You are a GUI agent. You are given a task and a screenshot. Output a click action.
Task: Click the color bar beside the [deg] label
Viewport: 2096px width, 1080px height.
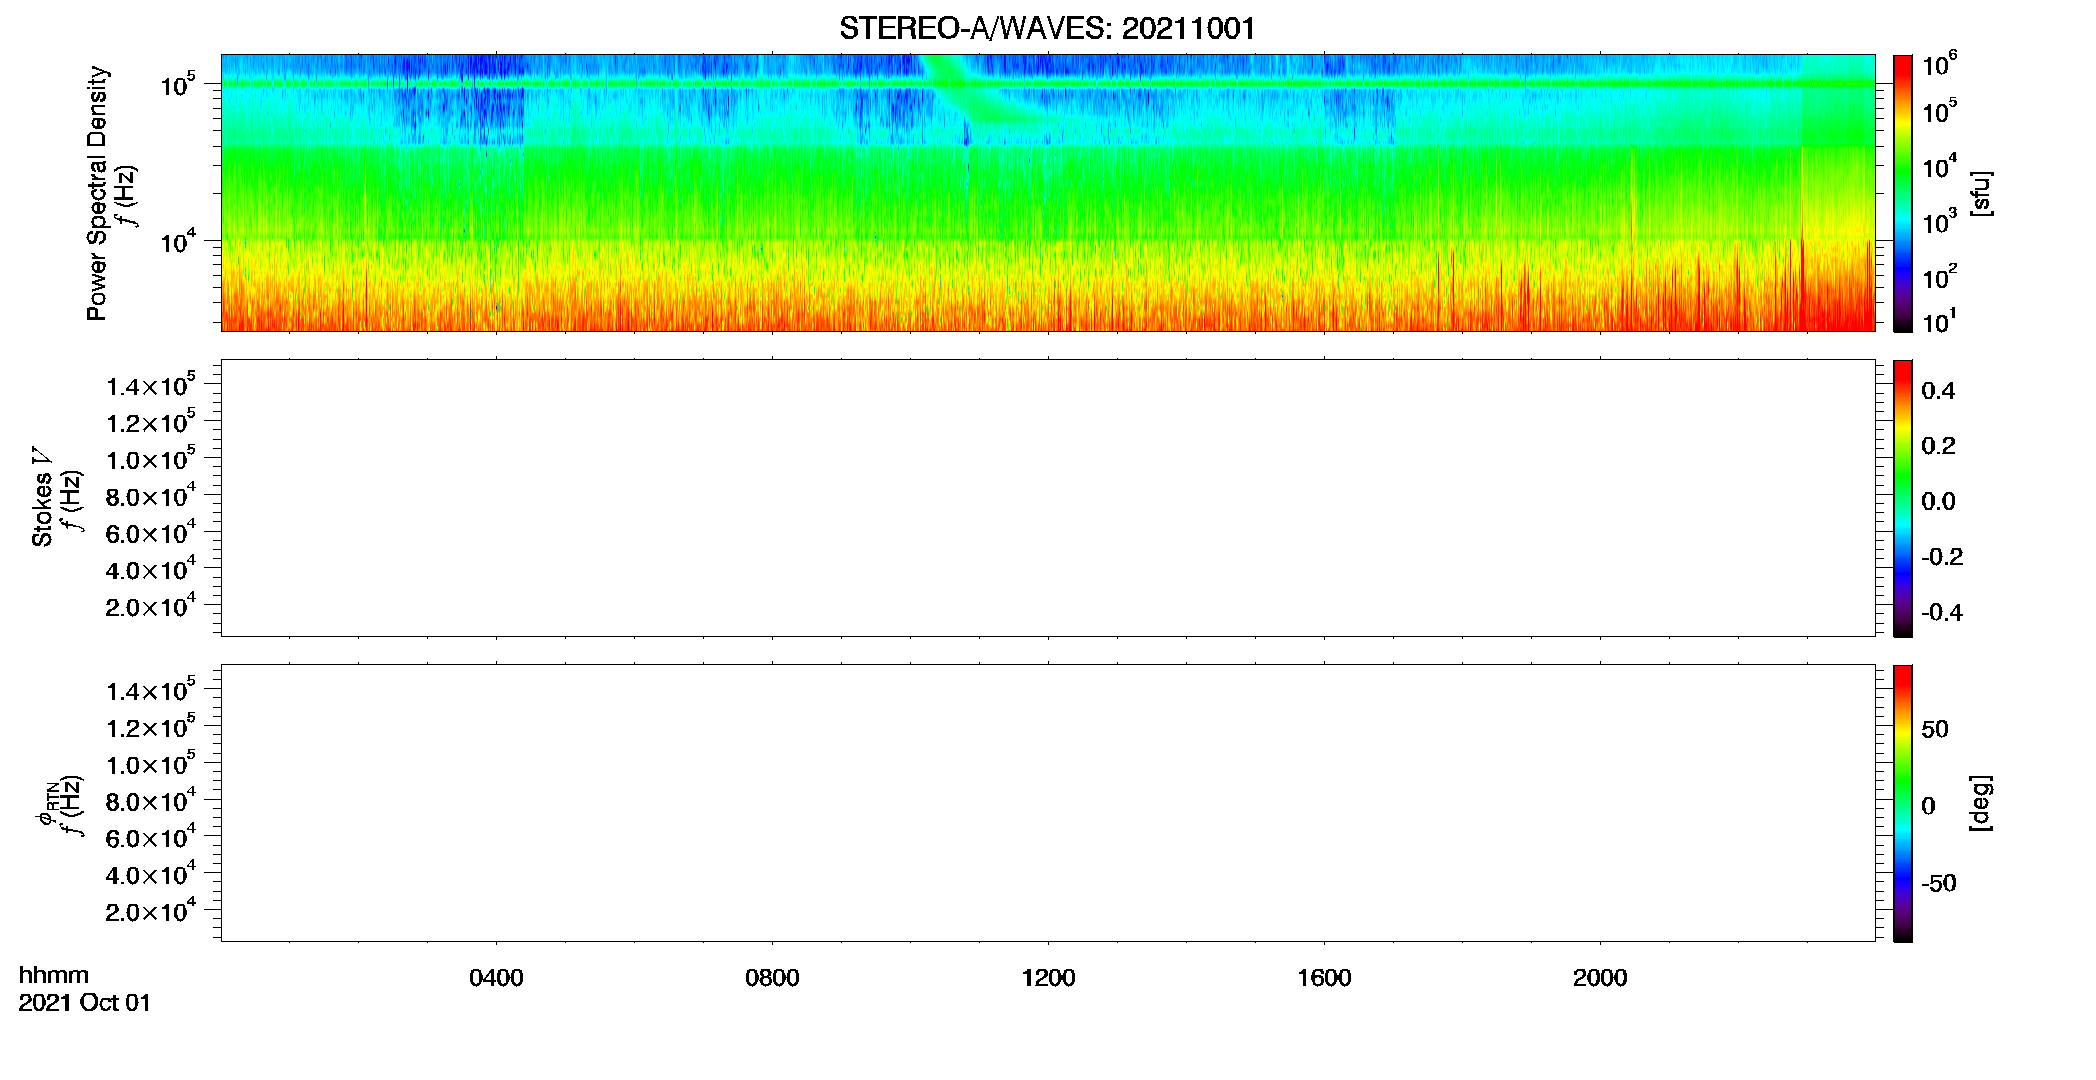click(x=1902, y=803)
